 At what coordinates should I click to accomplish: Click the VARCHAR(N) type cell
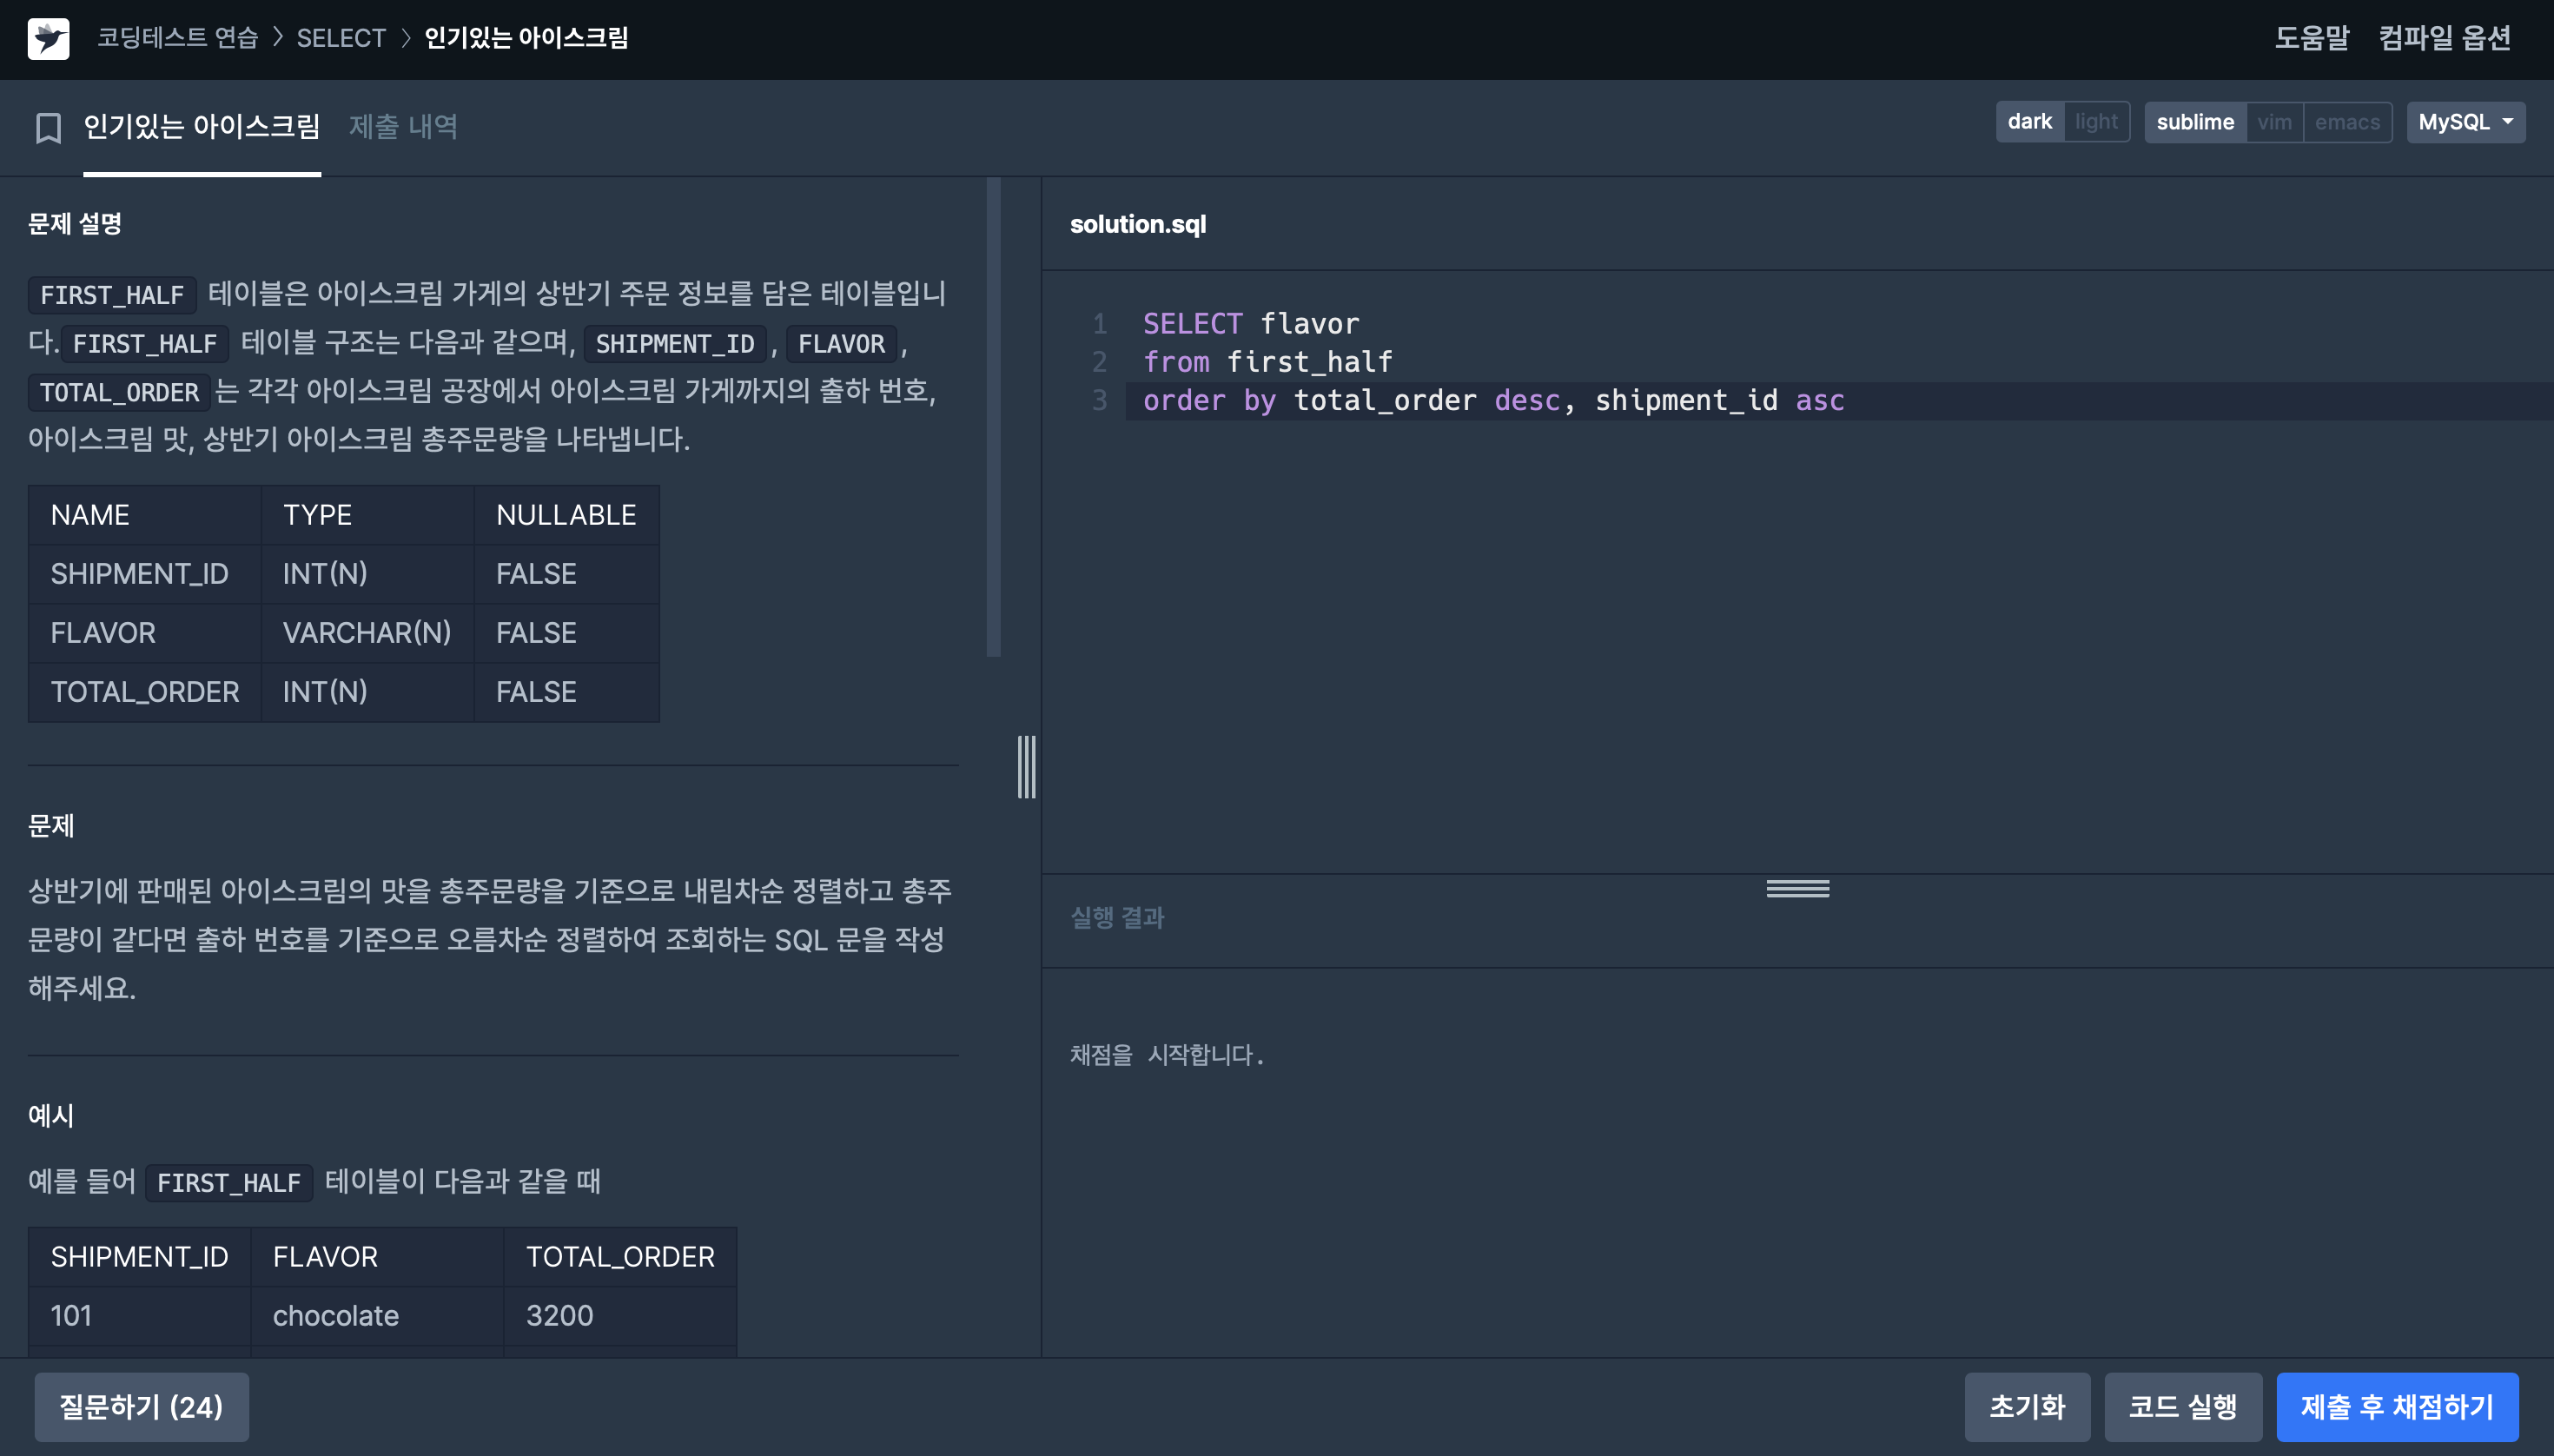point(367,632)
